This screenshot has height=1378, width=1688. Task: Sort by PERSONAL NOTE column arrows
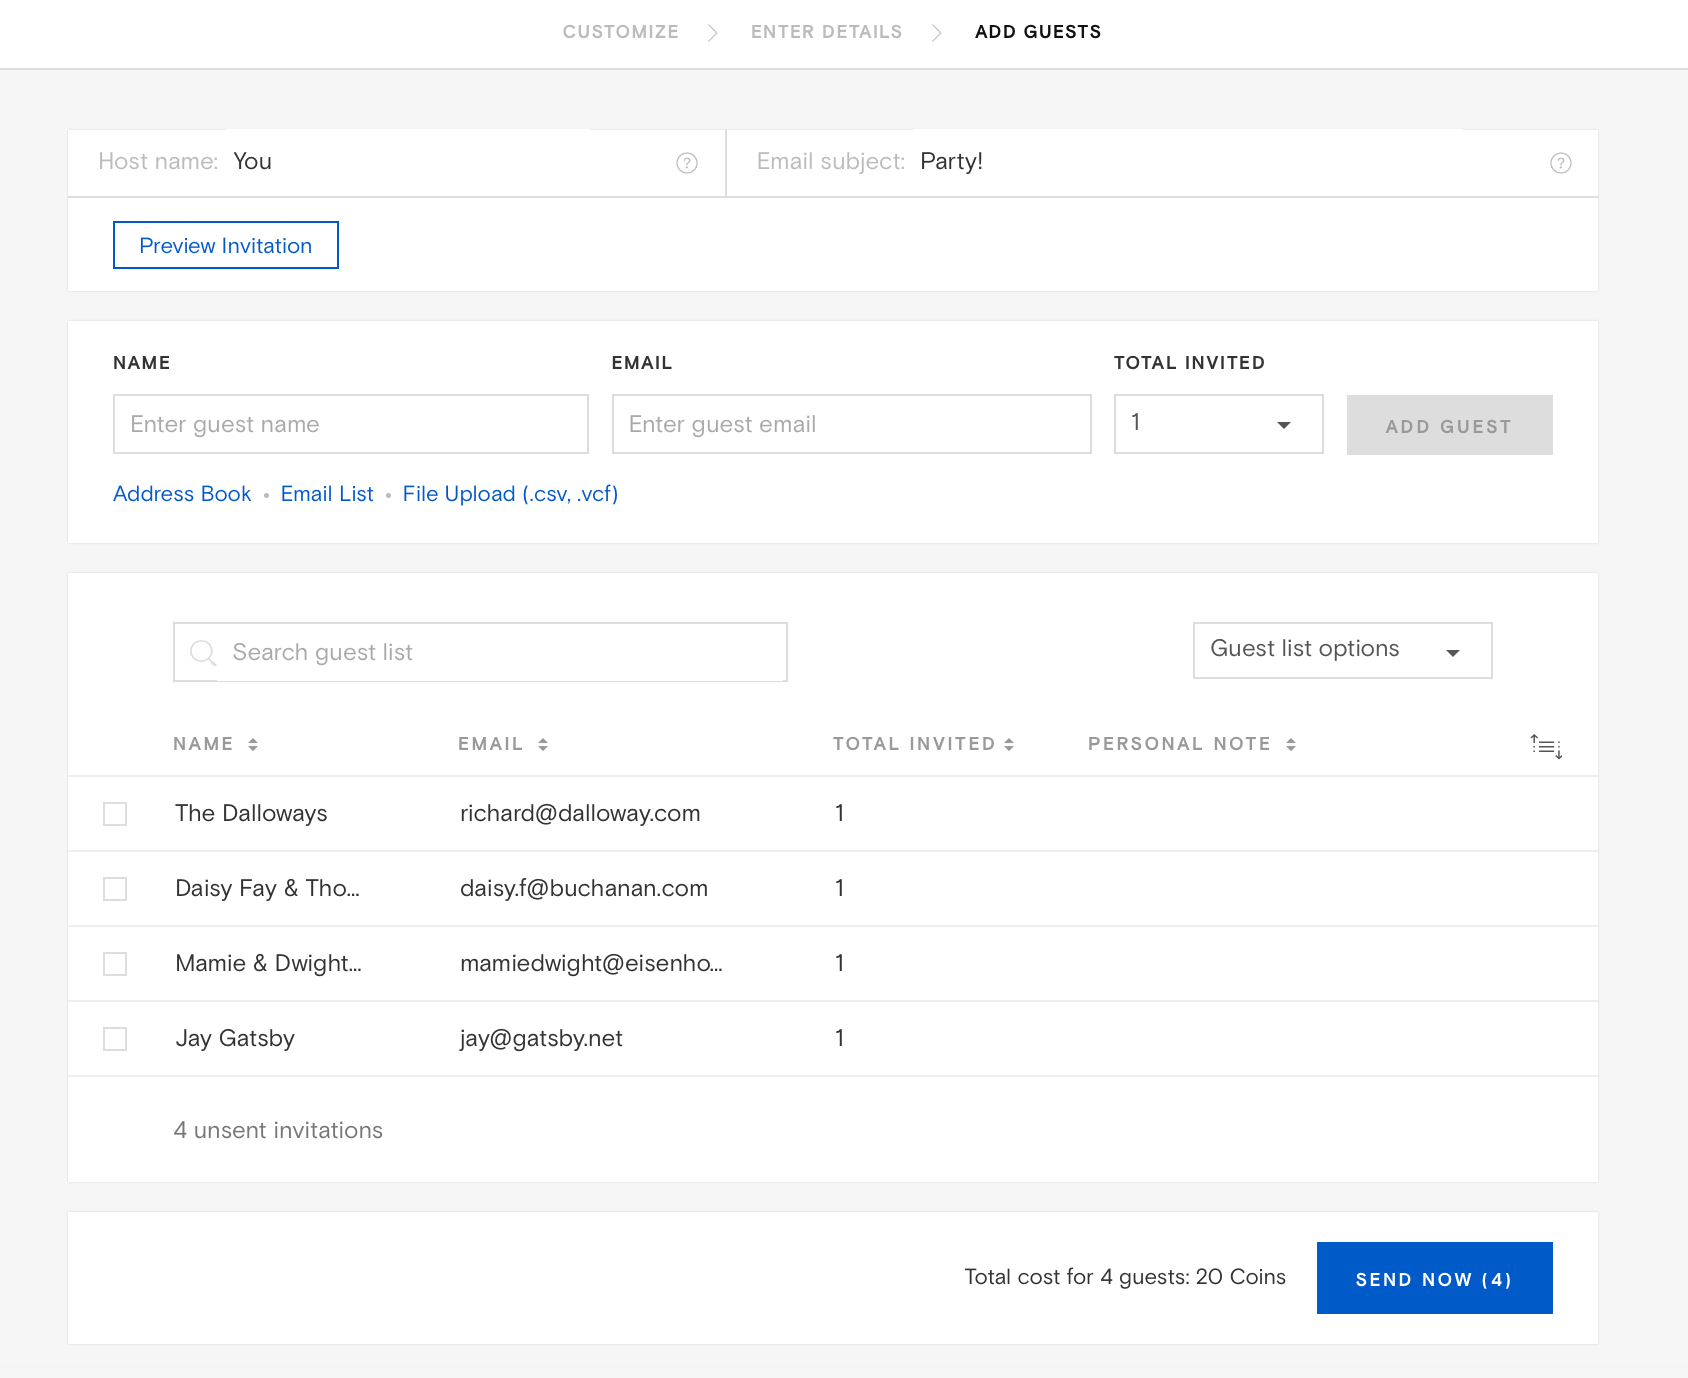(1291, 743)
